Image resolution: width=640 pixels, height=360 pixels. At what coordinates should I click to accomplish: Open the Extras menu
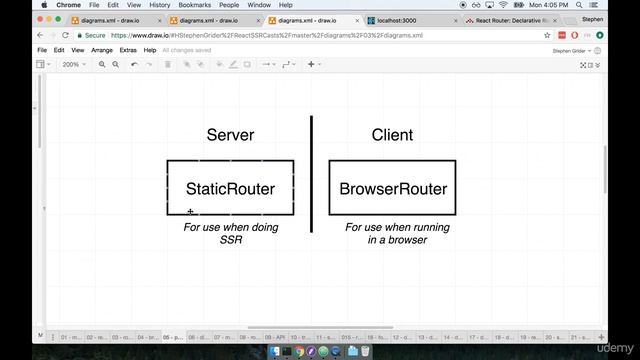pyautogui.click(x=128, y=50)
